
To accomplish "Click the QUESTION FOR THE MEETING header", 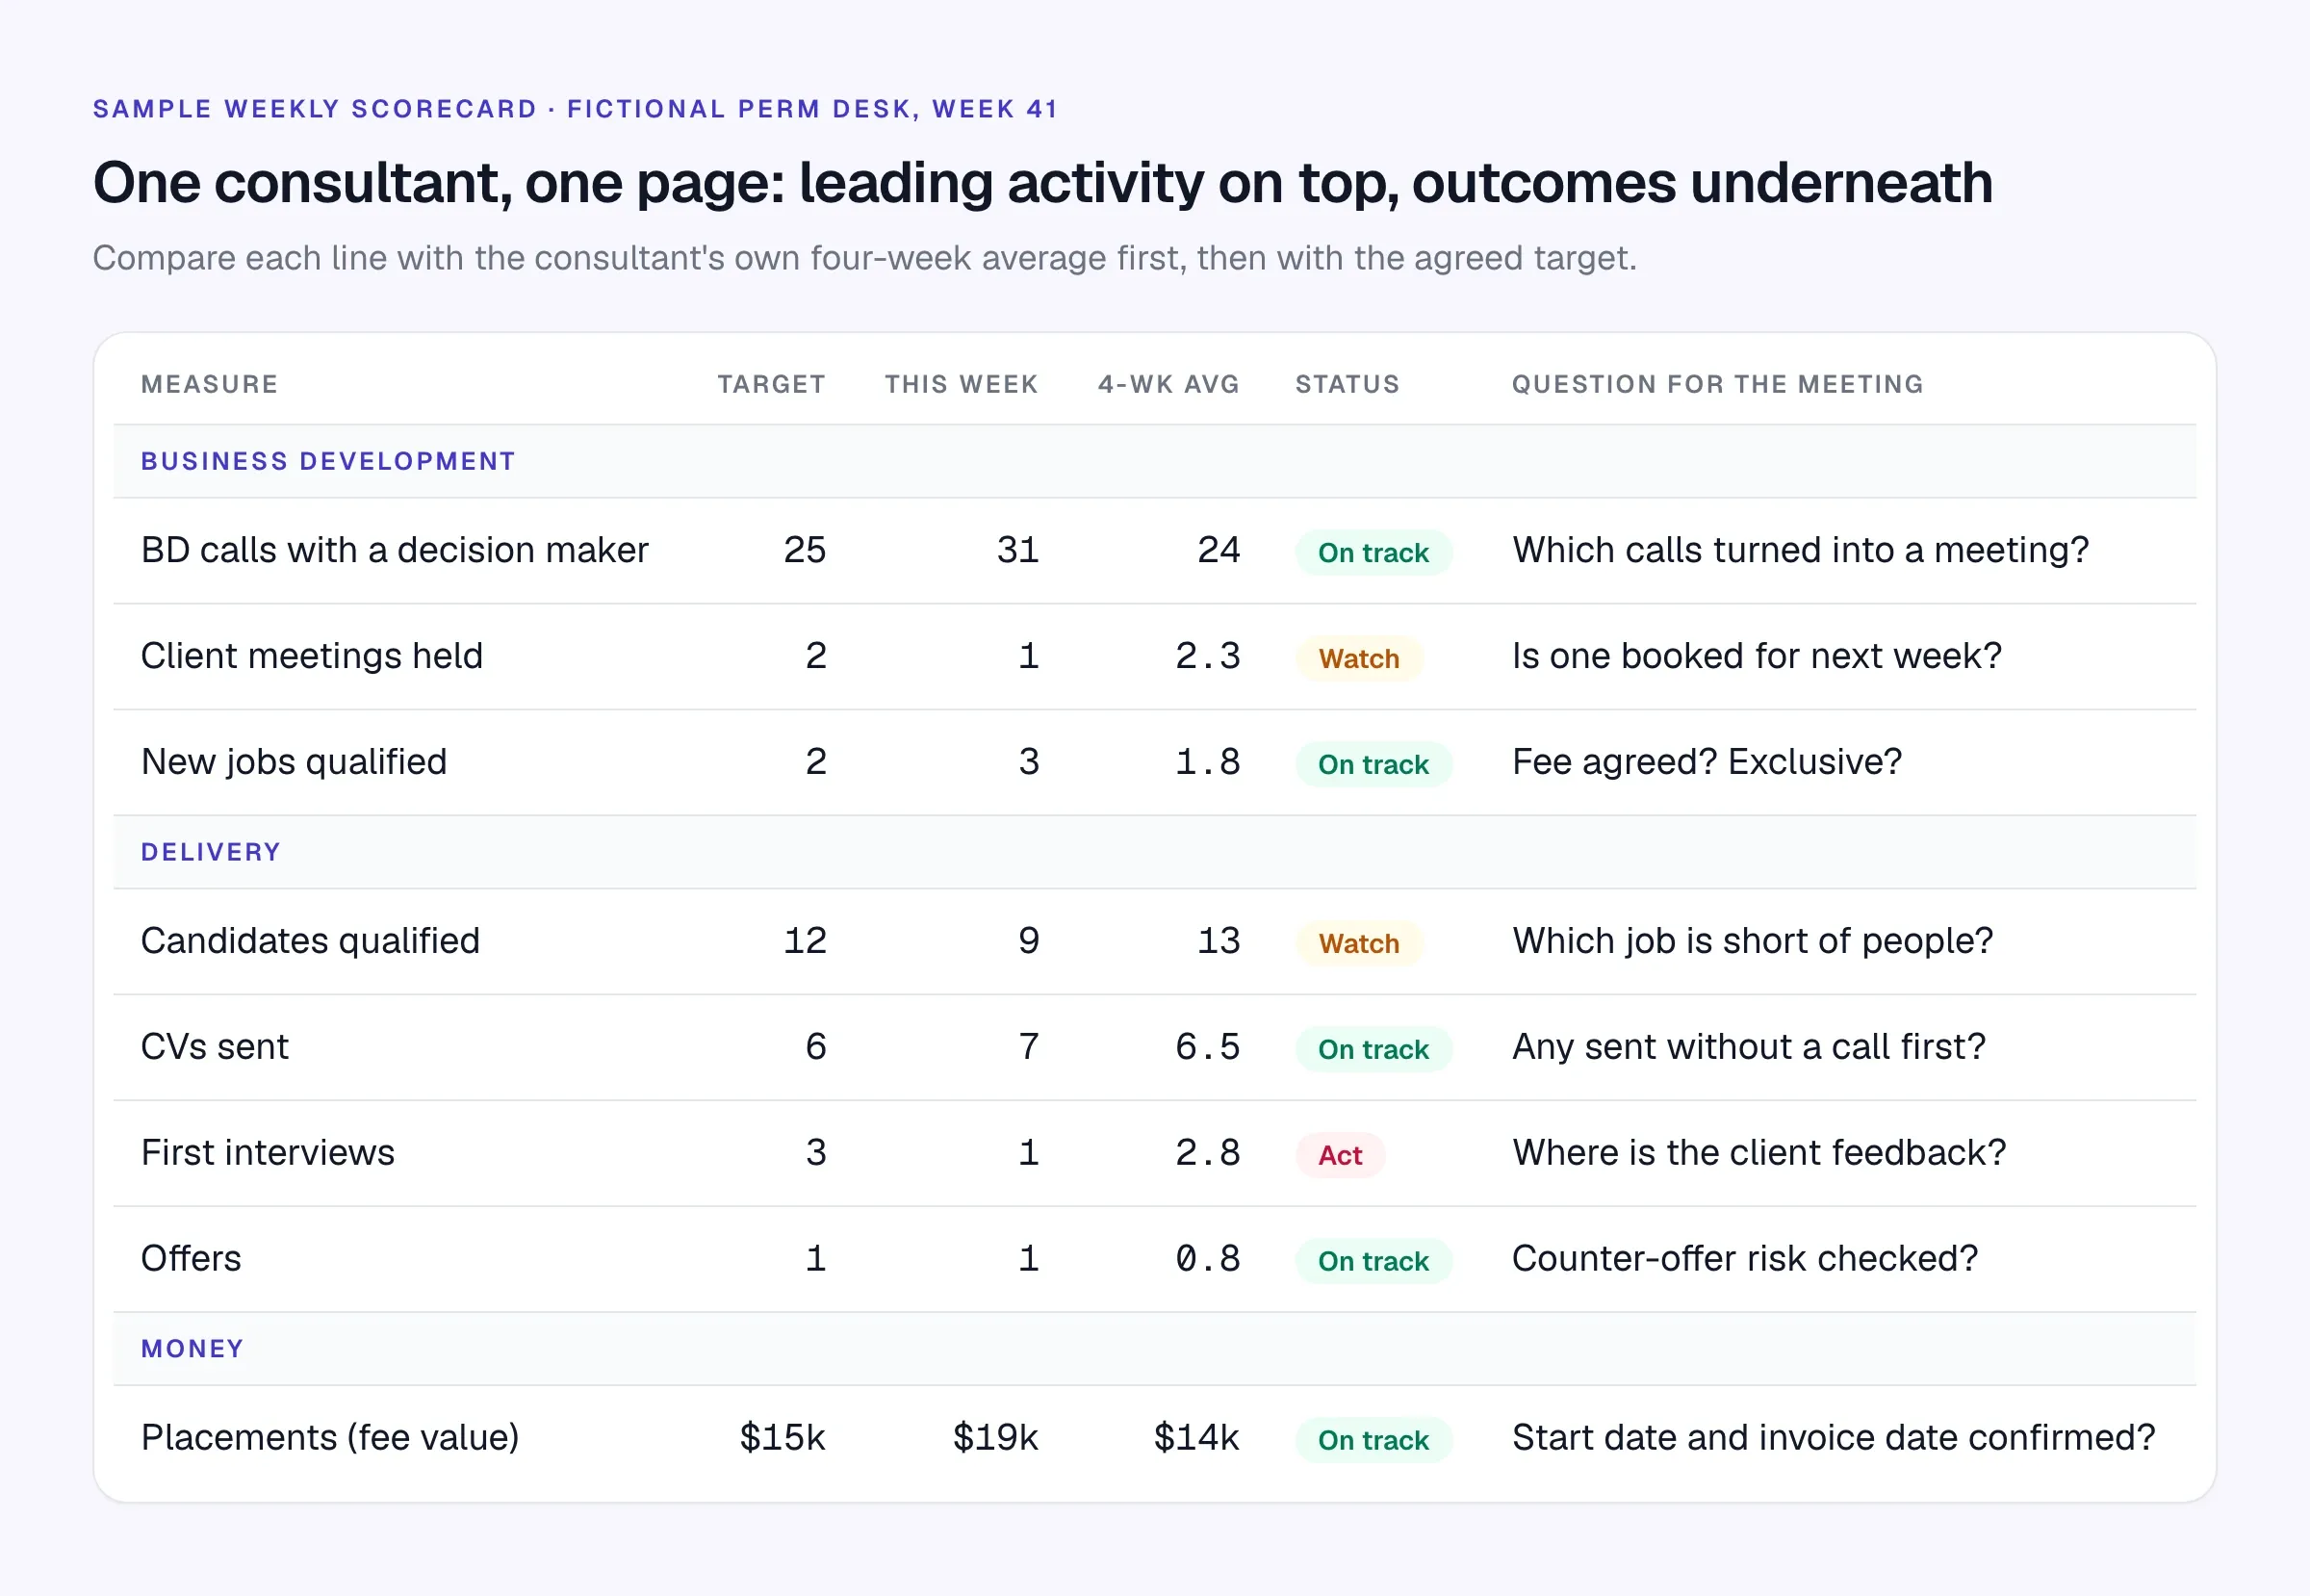I will [x=1717, y=384].
